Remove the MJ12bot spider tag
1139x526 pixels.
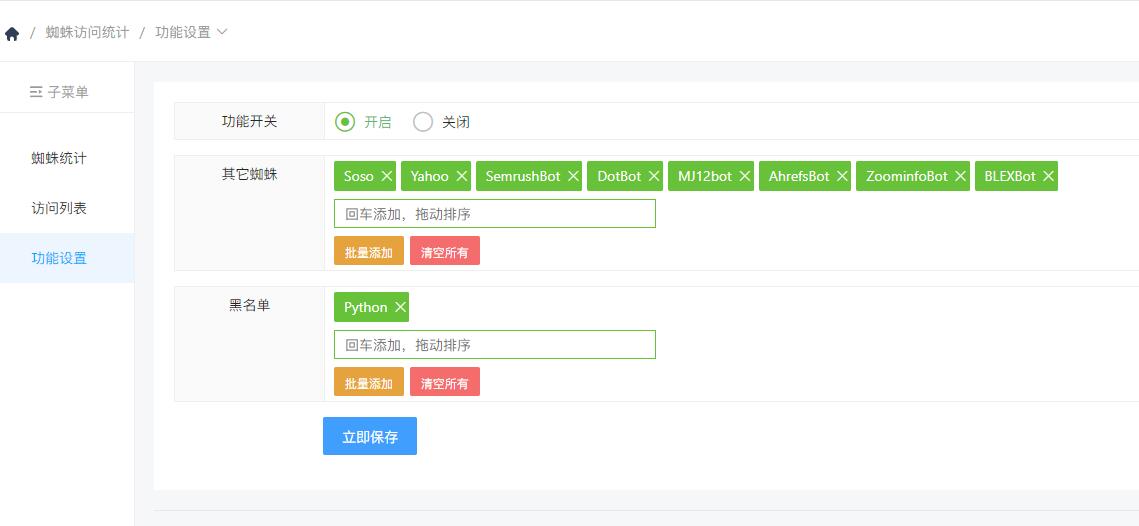(x=745, y=177)
